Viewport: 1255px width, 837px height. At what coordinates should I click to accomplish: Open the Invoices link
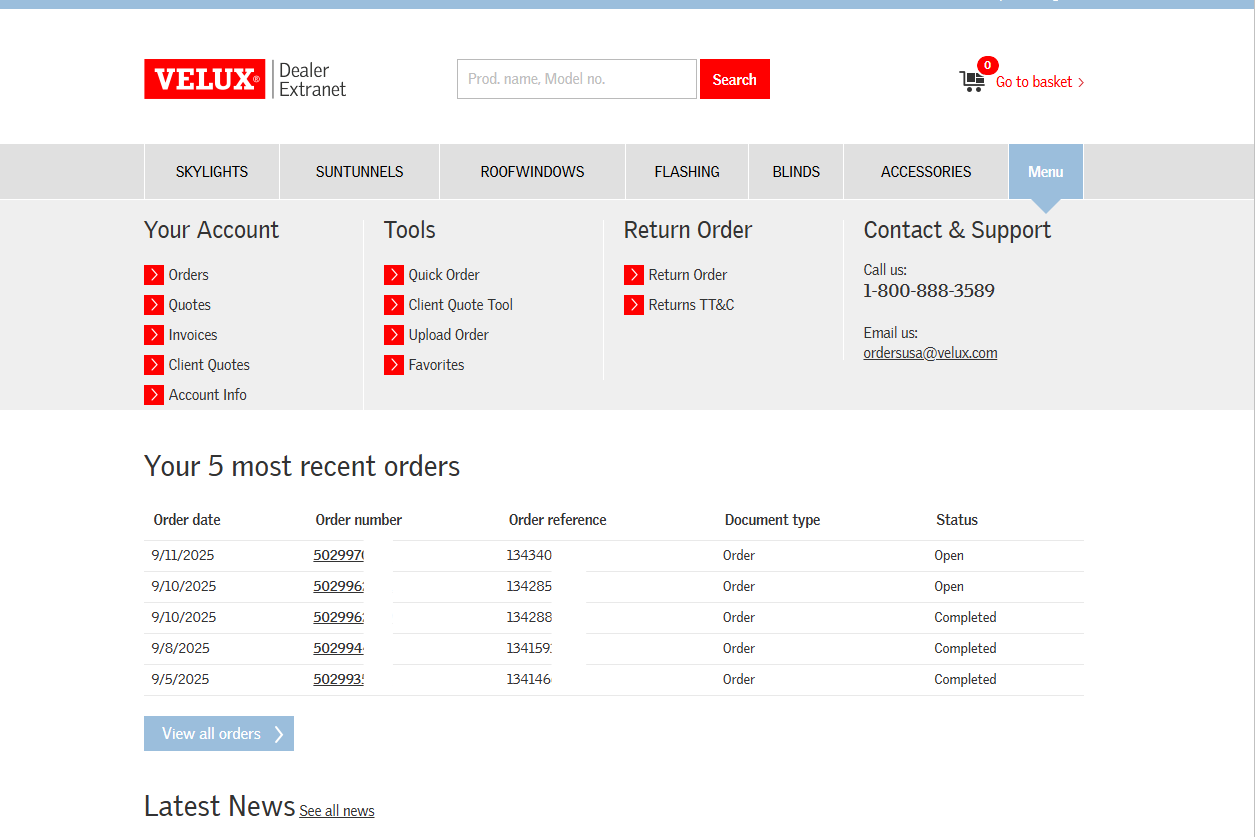click(x=193, y=335)
